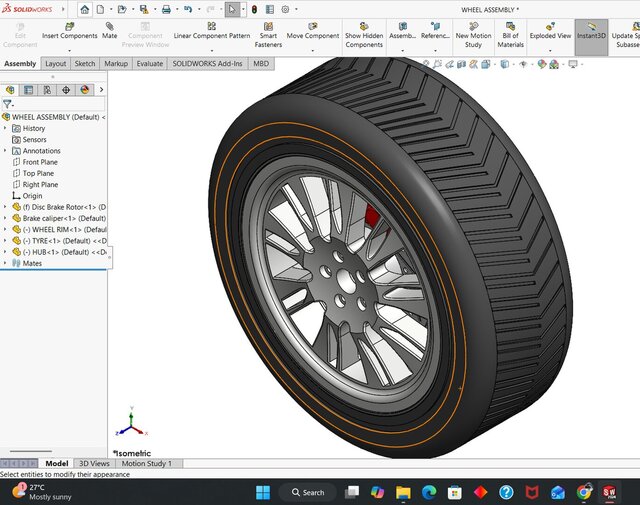Viewport: 640px width, 505px height.
Task: Activate Move Component tool
Action: coord(313,31)
